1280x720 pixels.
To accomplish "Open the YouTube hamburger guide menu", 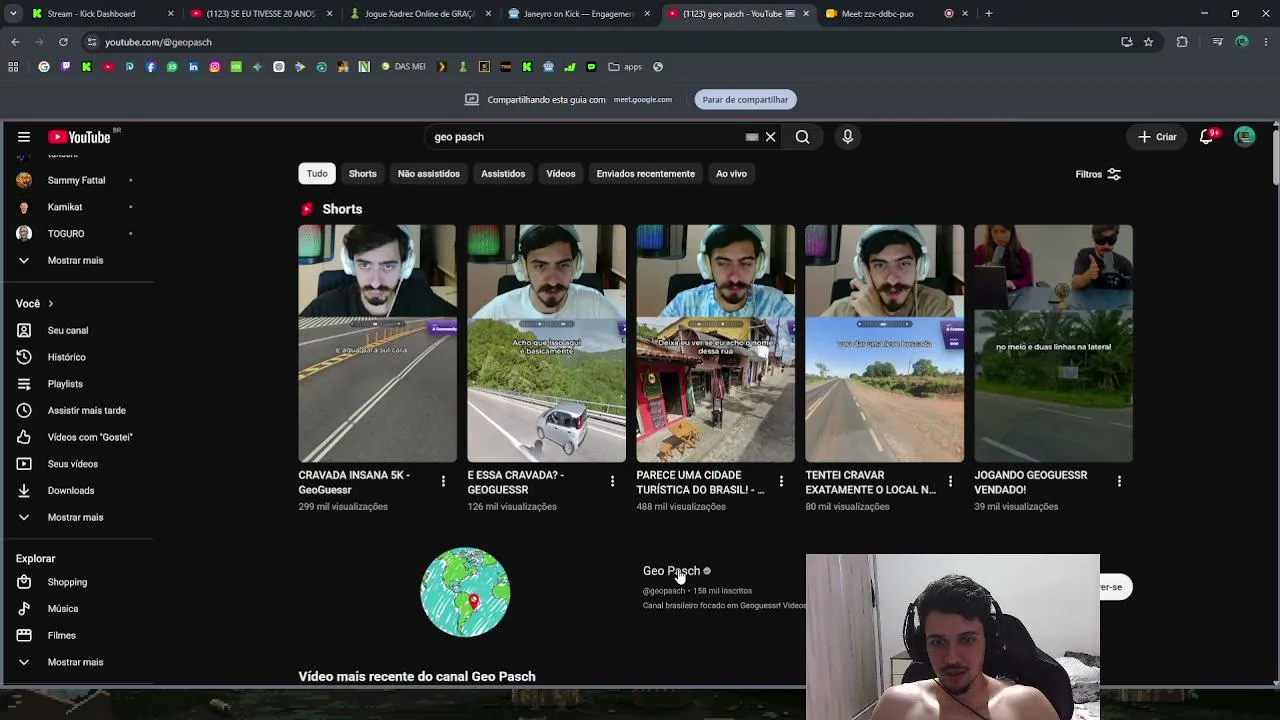I will coord(24,137).
